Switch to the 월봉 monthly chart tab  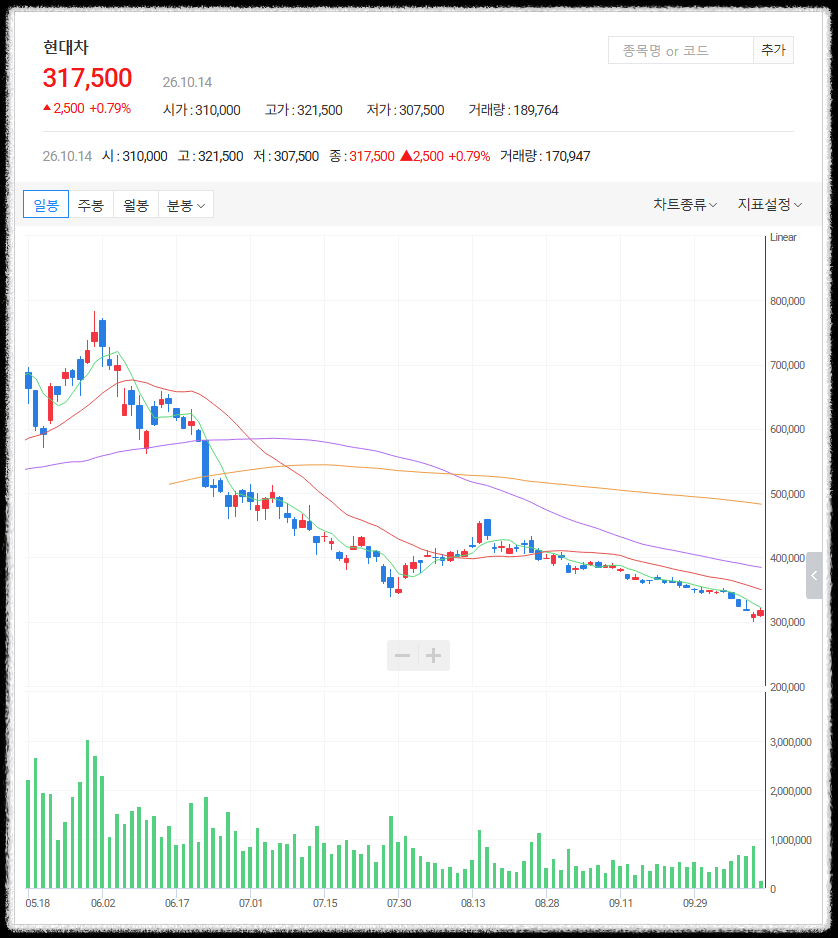(x=136, y=205)
